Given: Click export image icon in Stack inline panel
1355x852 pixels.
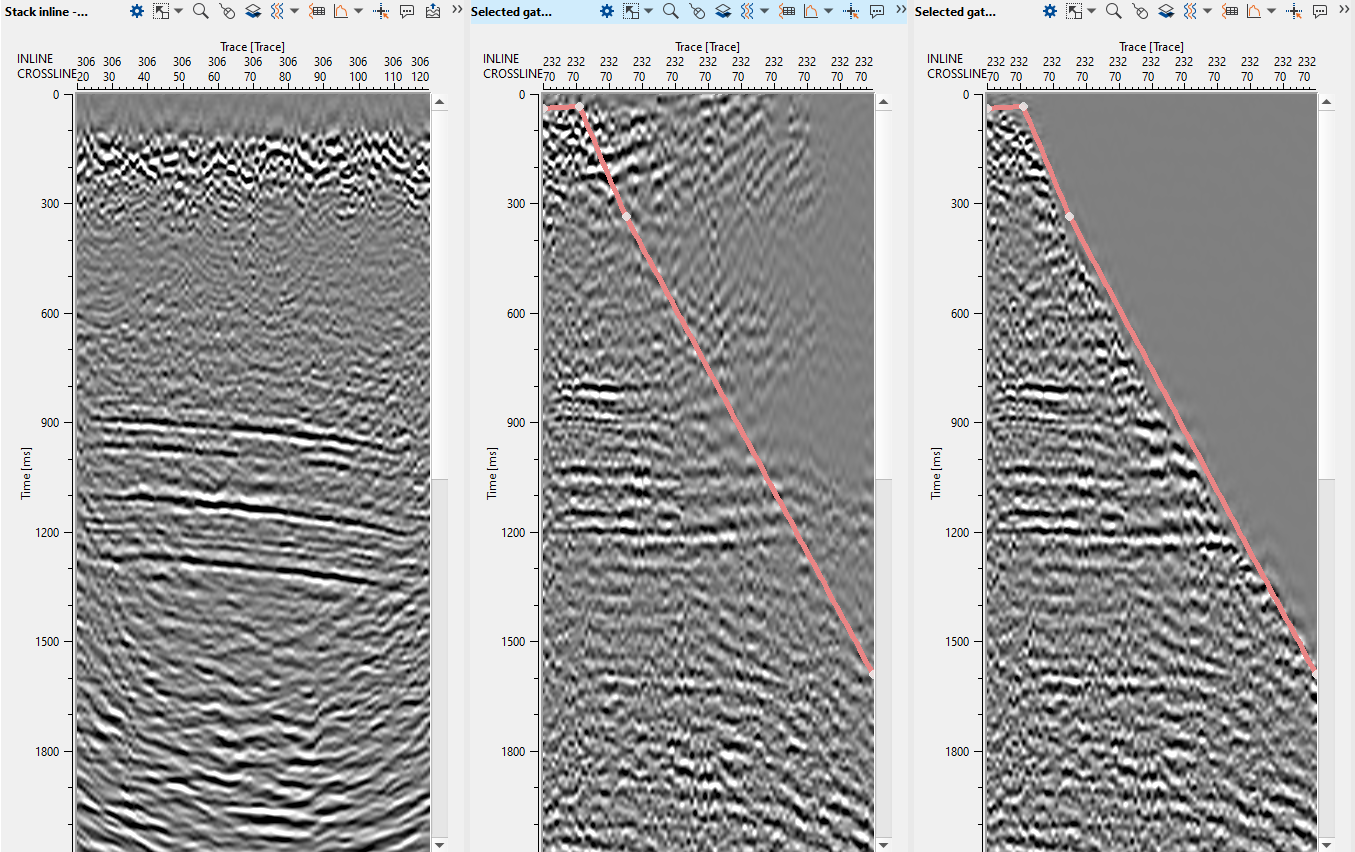Looking at the screenshot, I should 432,11.
